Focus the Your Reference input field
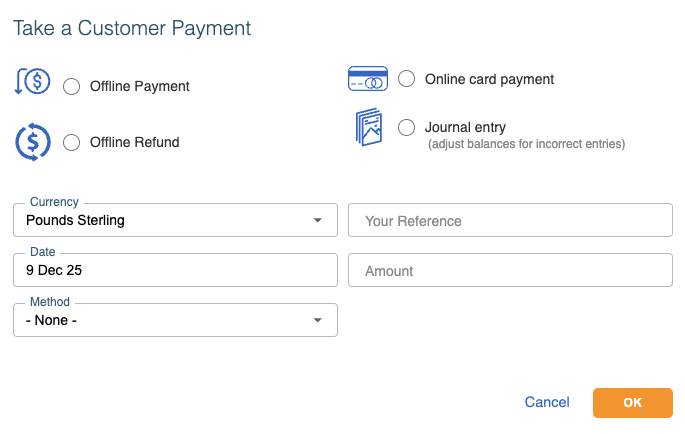The image size is (685, 434). click(x=510, y=220)
